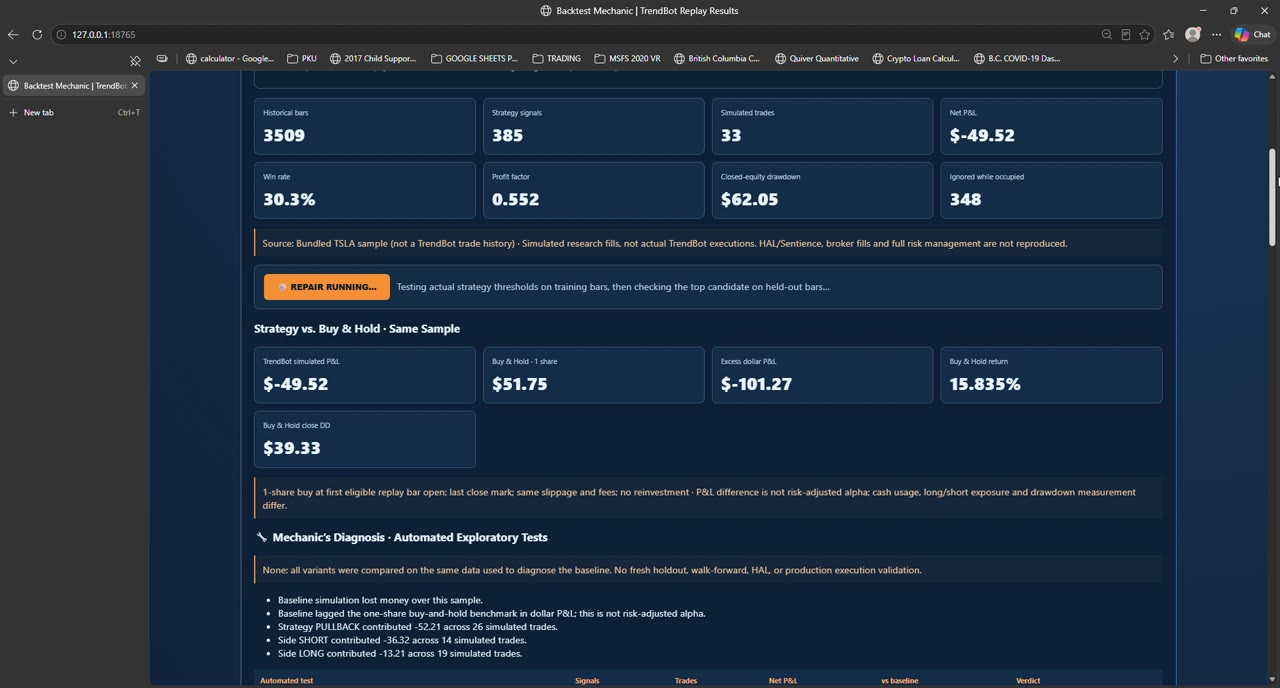Go back with the browser back arrow
1280x688 pixels.
pos(13,34)
